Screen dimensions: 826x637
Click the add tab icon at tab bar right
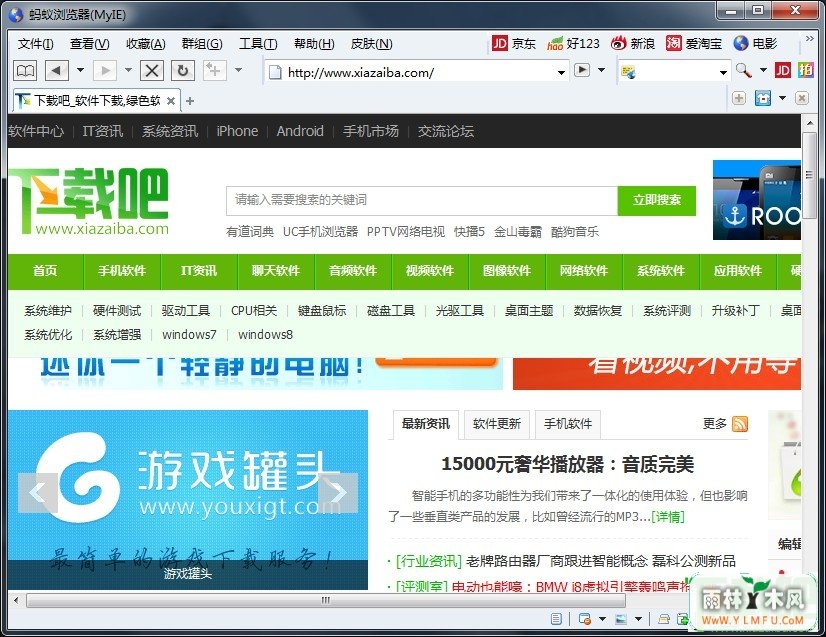[x=739, y=98]
